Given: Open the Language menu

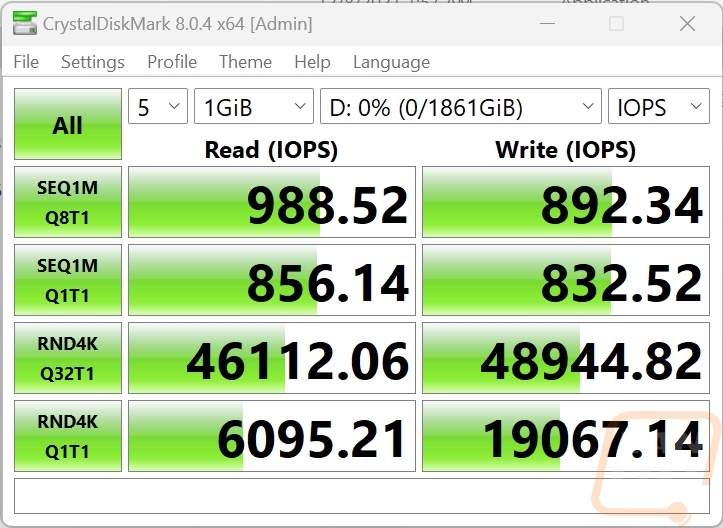Looking at the screenshot, I should tap(391, 62).
